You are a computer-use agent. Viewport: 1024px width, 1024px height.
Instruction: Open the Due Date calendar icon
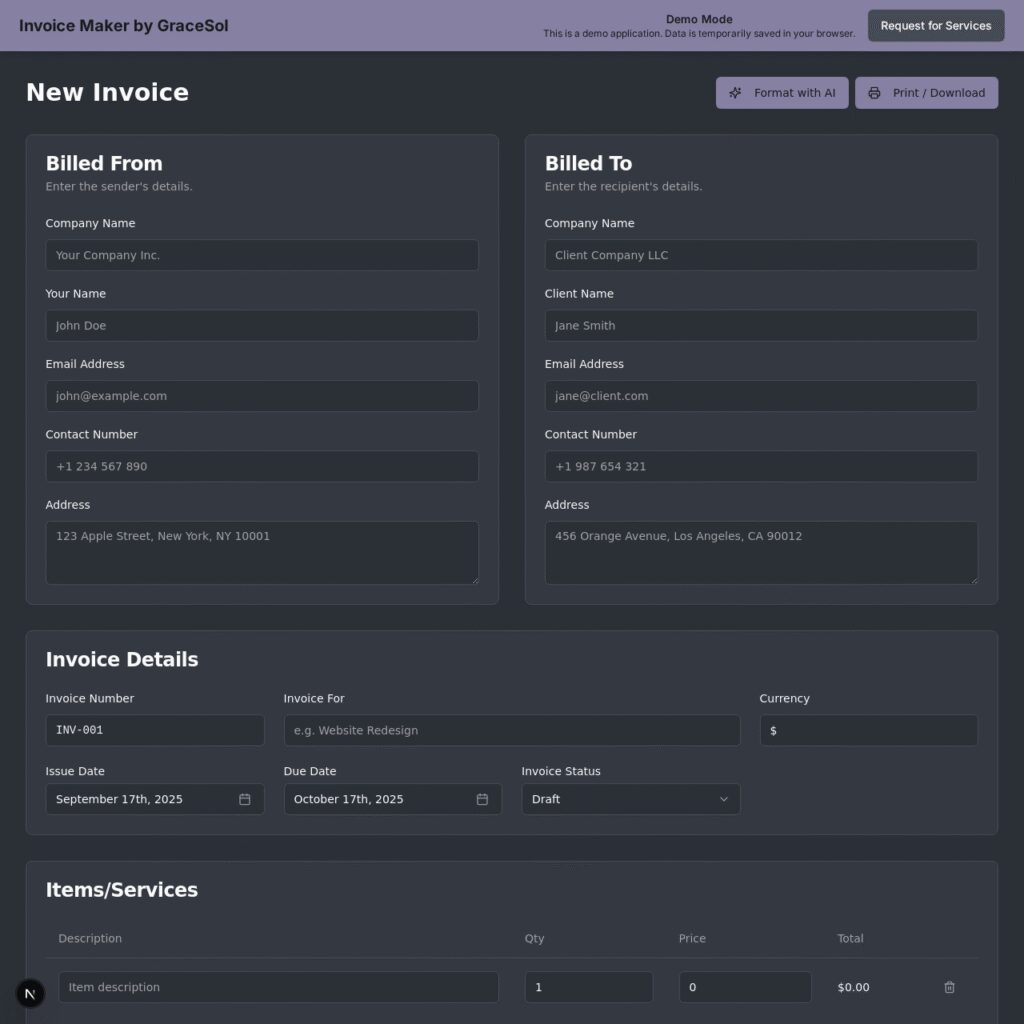pos(482,799)
